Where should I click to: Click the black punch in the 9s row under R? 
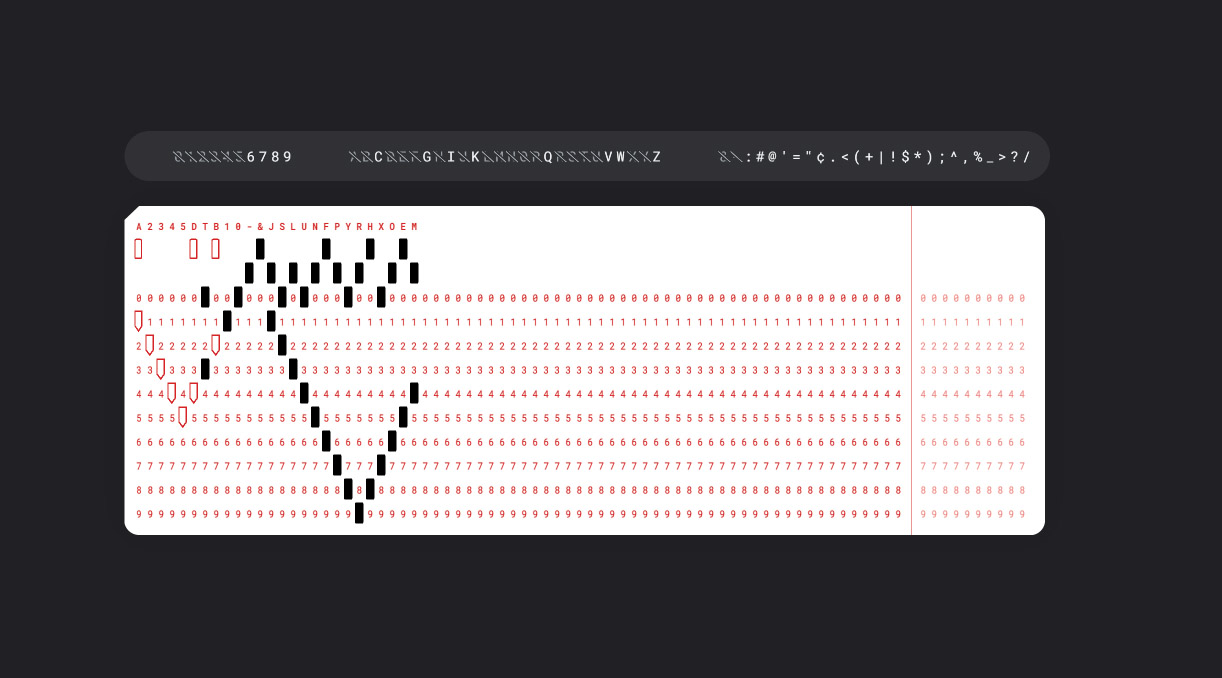point(359,513)
